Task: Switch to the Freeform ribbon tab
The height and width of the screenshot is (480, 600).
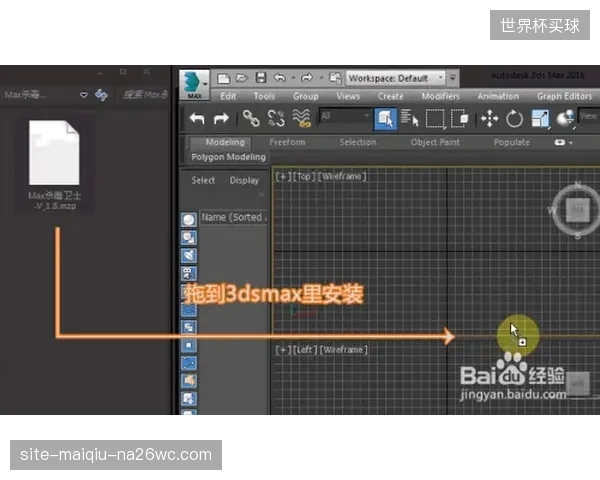Action: 287,142
